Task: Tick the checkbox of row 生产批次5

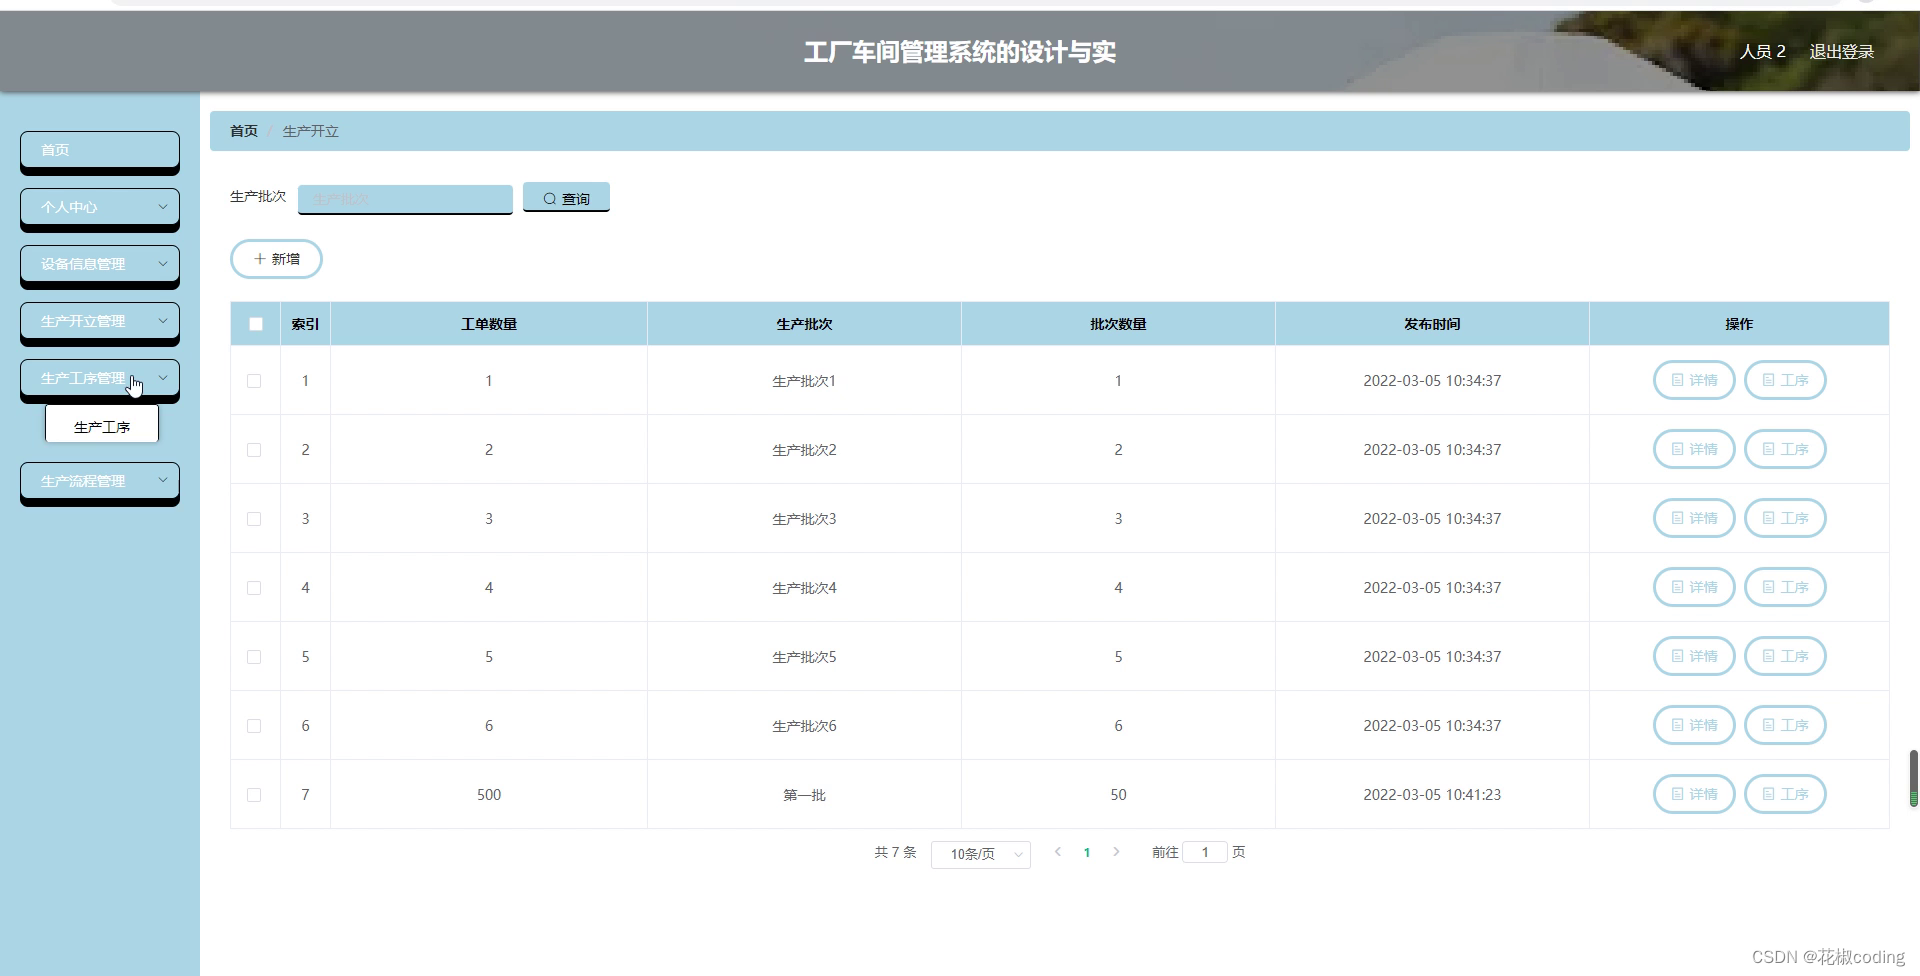Action: (254, 657)
